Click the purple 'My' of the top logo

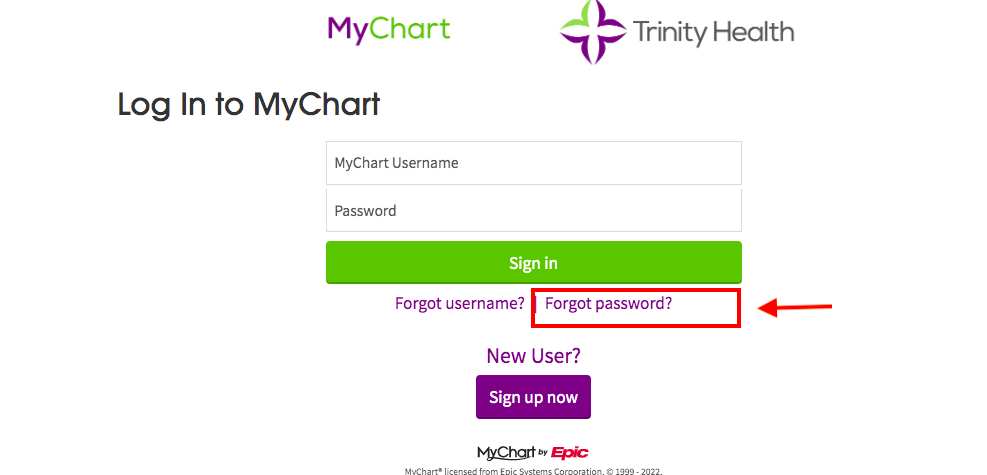pos(346,30)
